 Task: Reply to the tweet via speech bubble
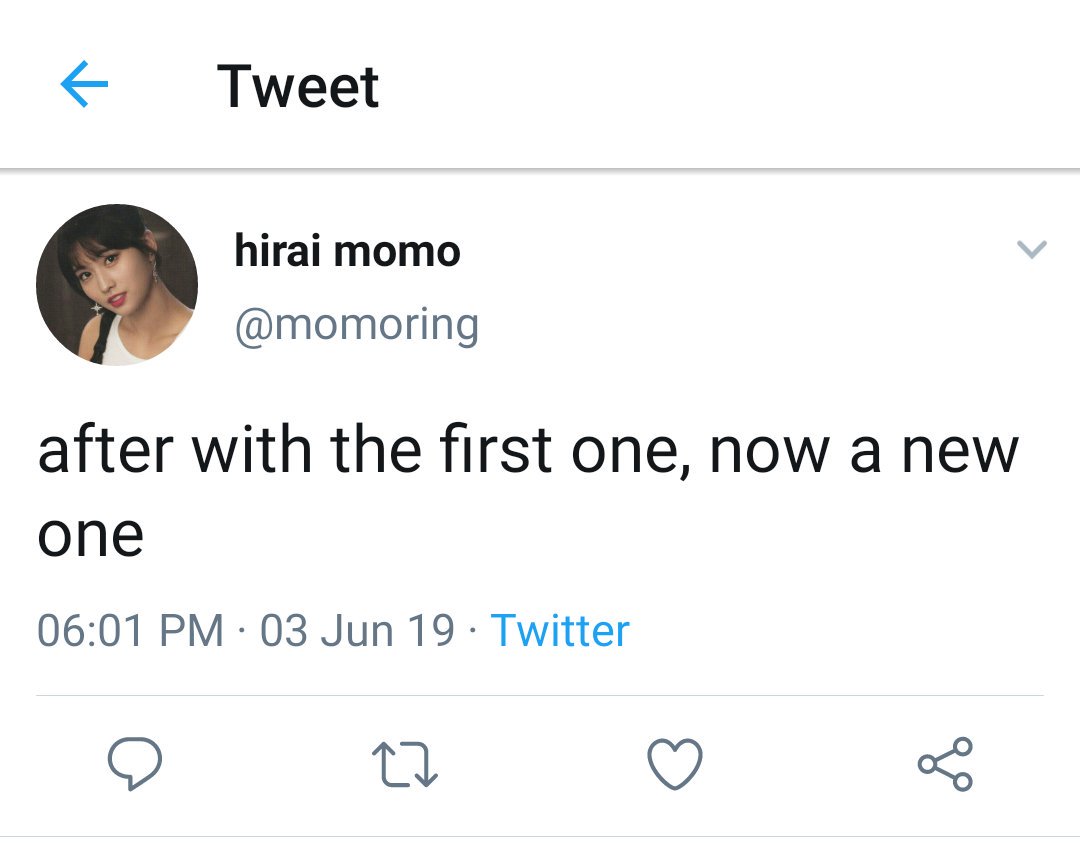pyautogui.click(x=135, y=763)
